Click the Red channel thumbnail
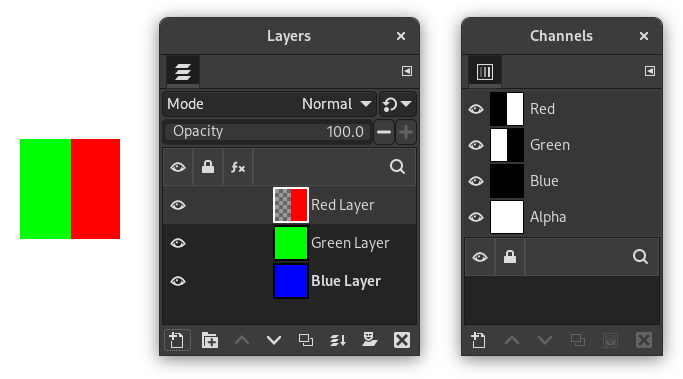 [507, 109]
